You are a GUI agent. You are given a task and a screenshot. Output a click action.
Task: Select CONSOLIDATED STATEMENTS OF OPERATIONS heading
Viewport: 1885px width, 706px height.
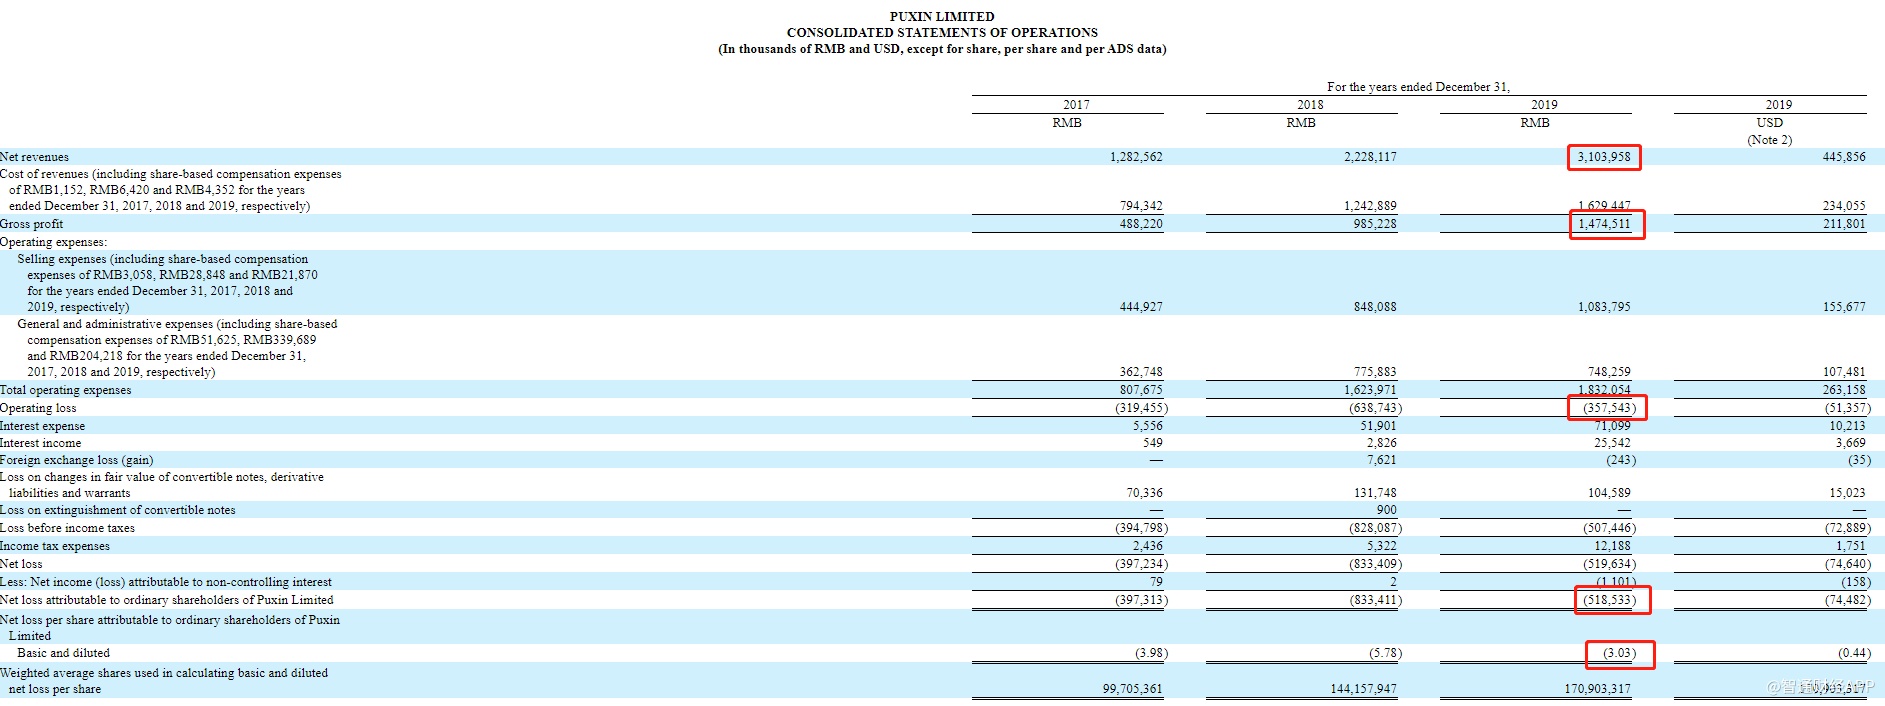(942, 32)
